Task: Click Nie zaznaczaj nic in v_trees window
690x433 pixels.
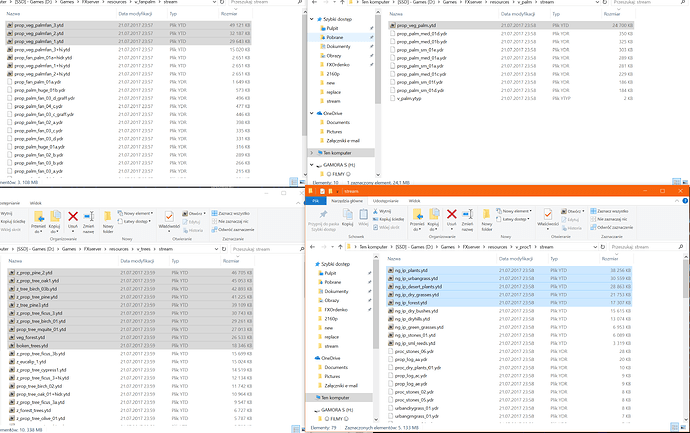Action: [230, 221]
